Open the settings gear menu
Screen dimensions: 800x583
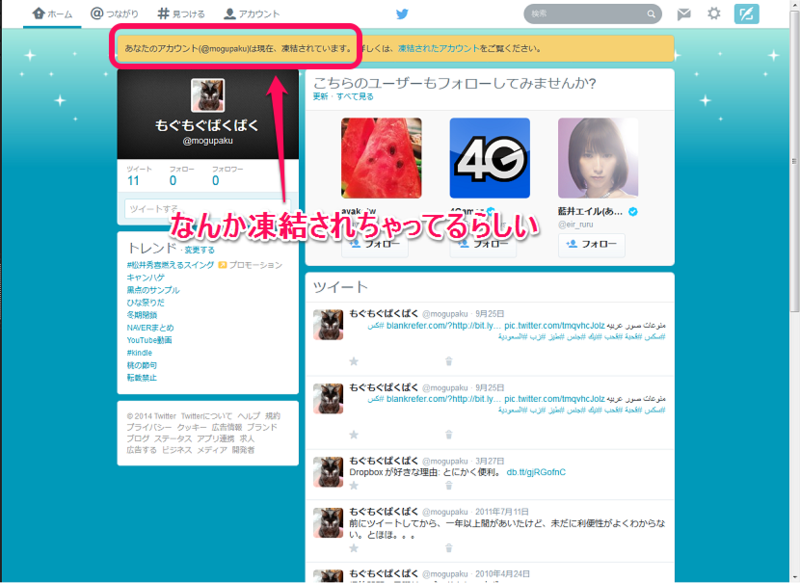click(714, 13)
